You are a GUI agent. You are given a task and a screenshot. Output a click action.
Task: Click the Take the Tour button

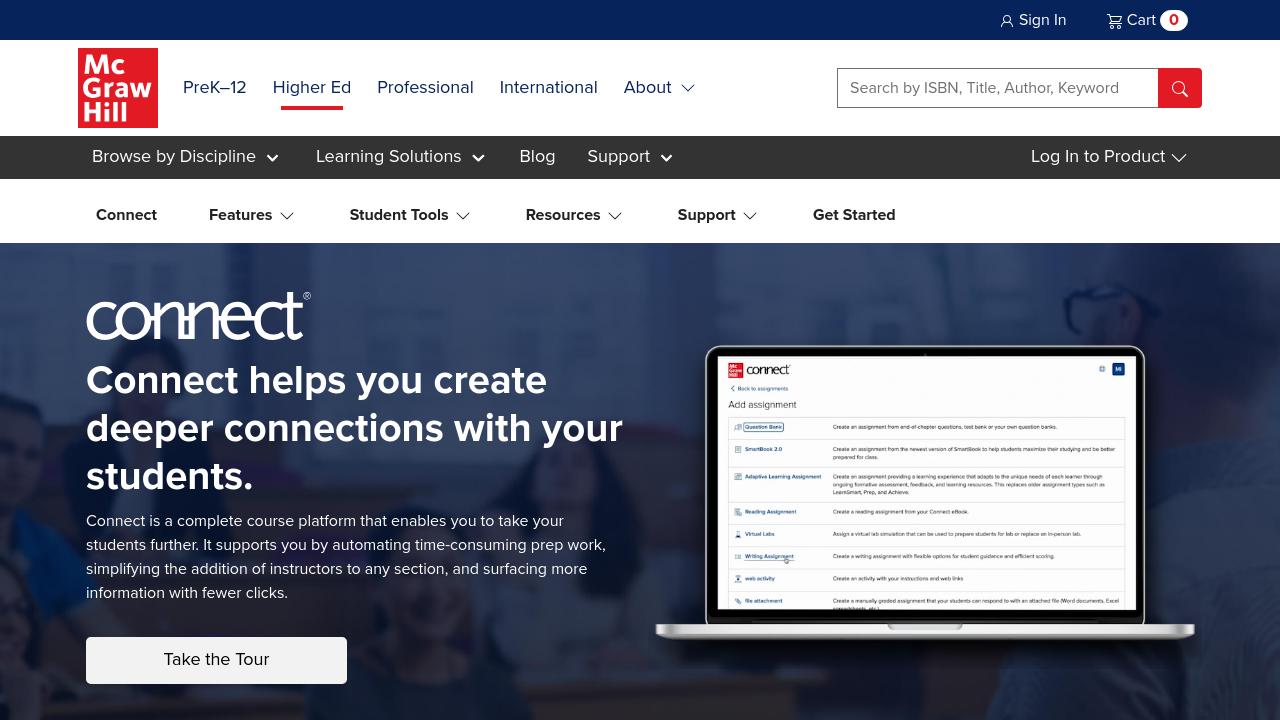click(x=216, y=660)
